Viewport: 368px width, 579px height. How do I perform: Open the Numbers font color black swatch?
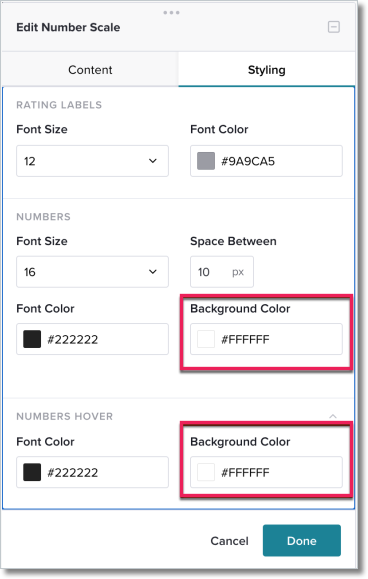click(32, 339)
